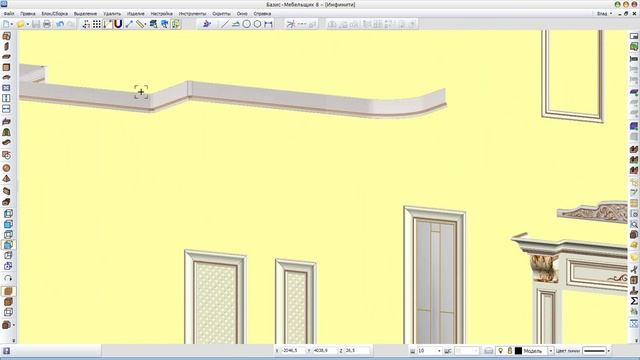
Task: Toggle the dotted grid display icon
Action: point(97,24)
